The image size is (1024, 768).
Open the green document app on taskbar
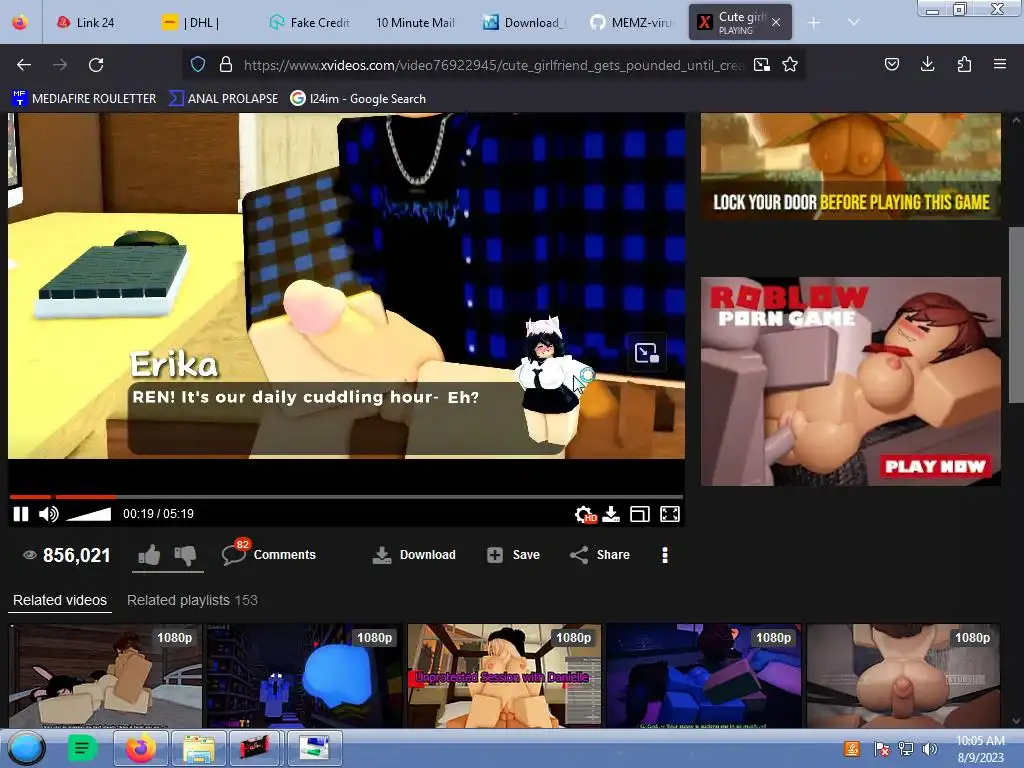point(82,748)
